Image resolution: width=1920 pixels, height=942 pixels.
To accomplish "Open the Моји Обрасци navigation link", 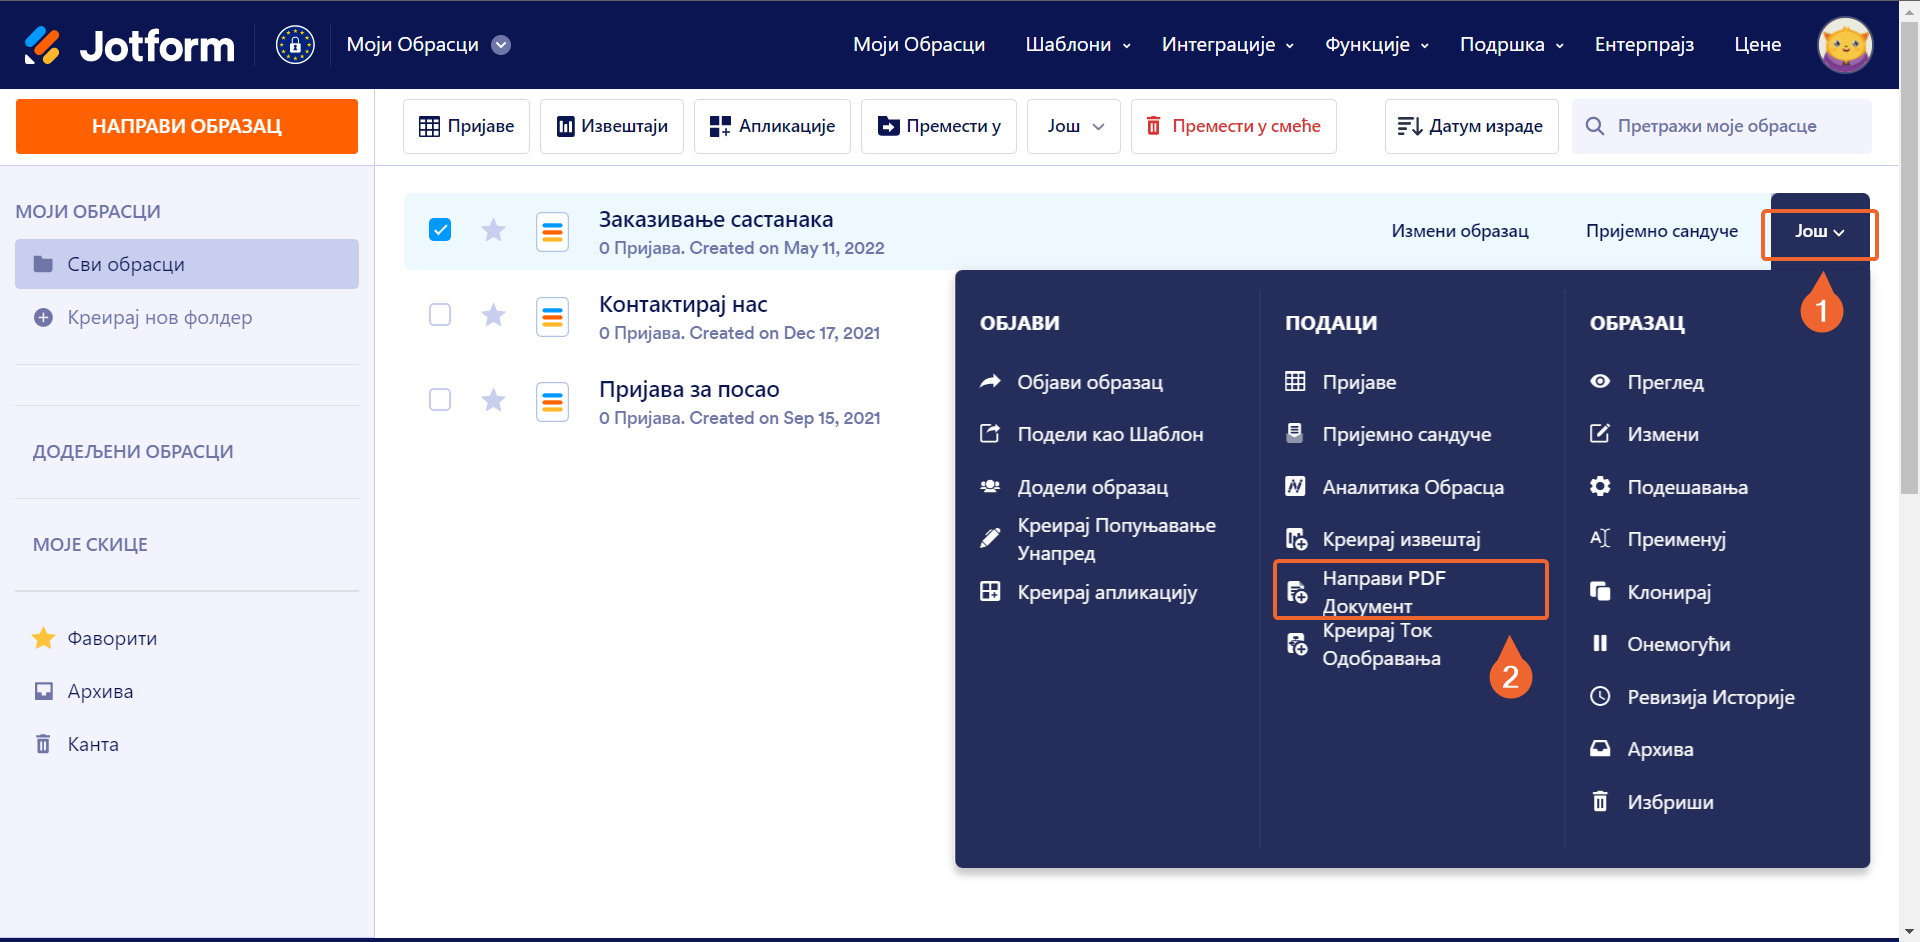I will coord(919,45).
